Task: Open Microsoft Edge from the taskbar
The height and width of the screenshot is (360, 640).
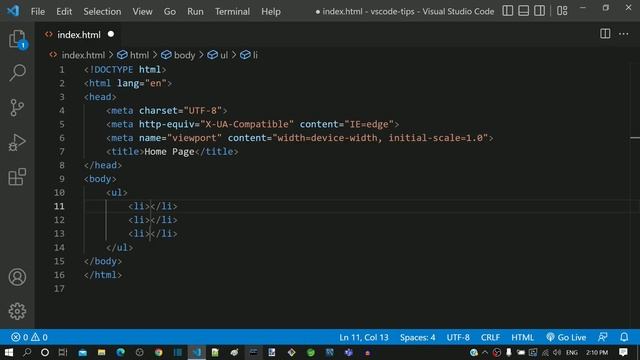Action: pos(120,352)
